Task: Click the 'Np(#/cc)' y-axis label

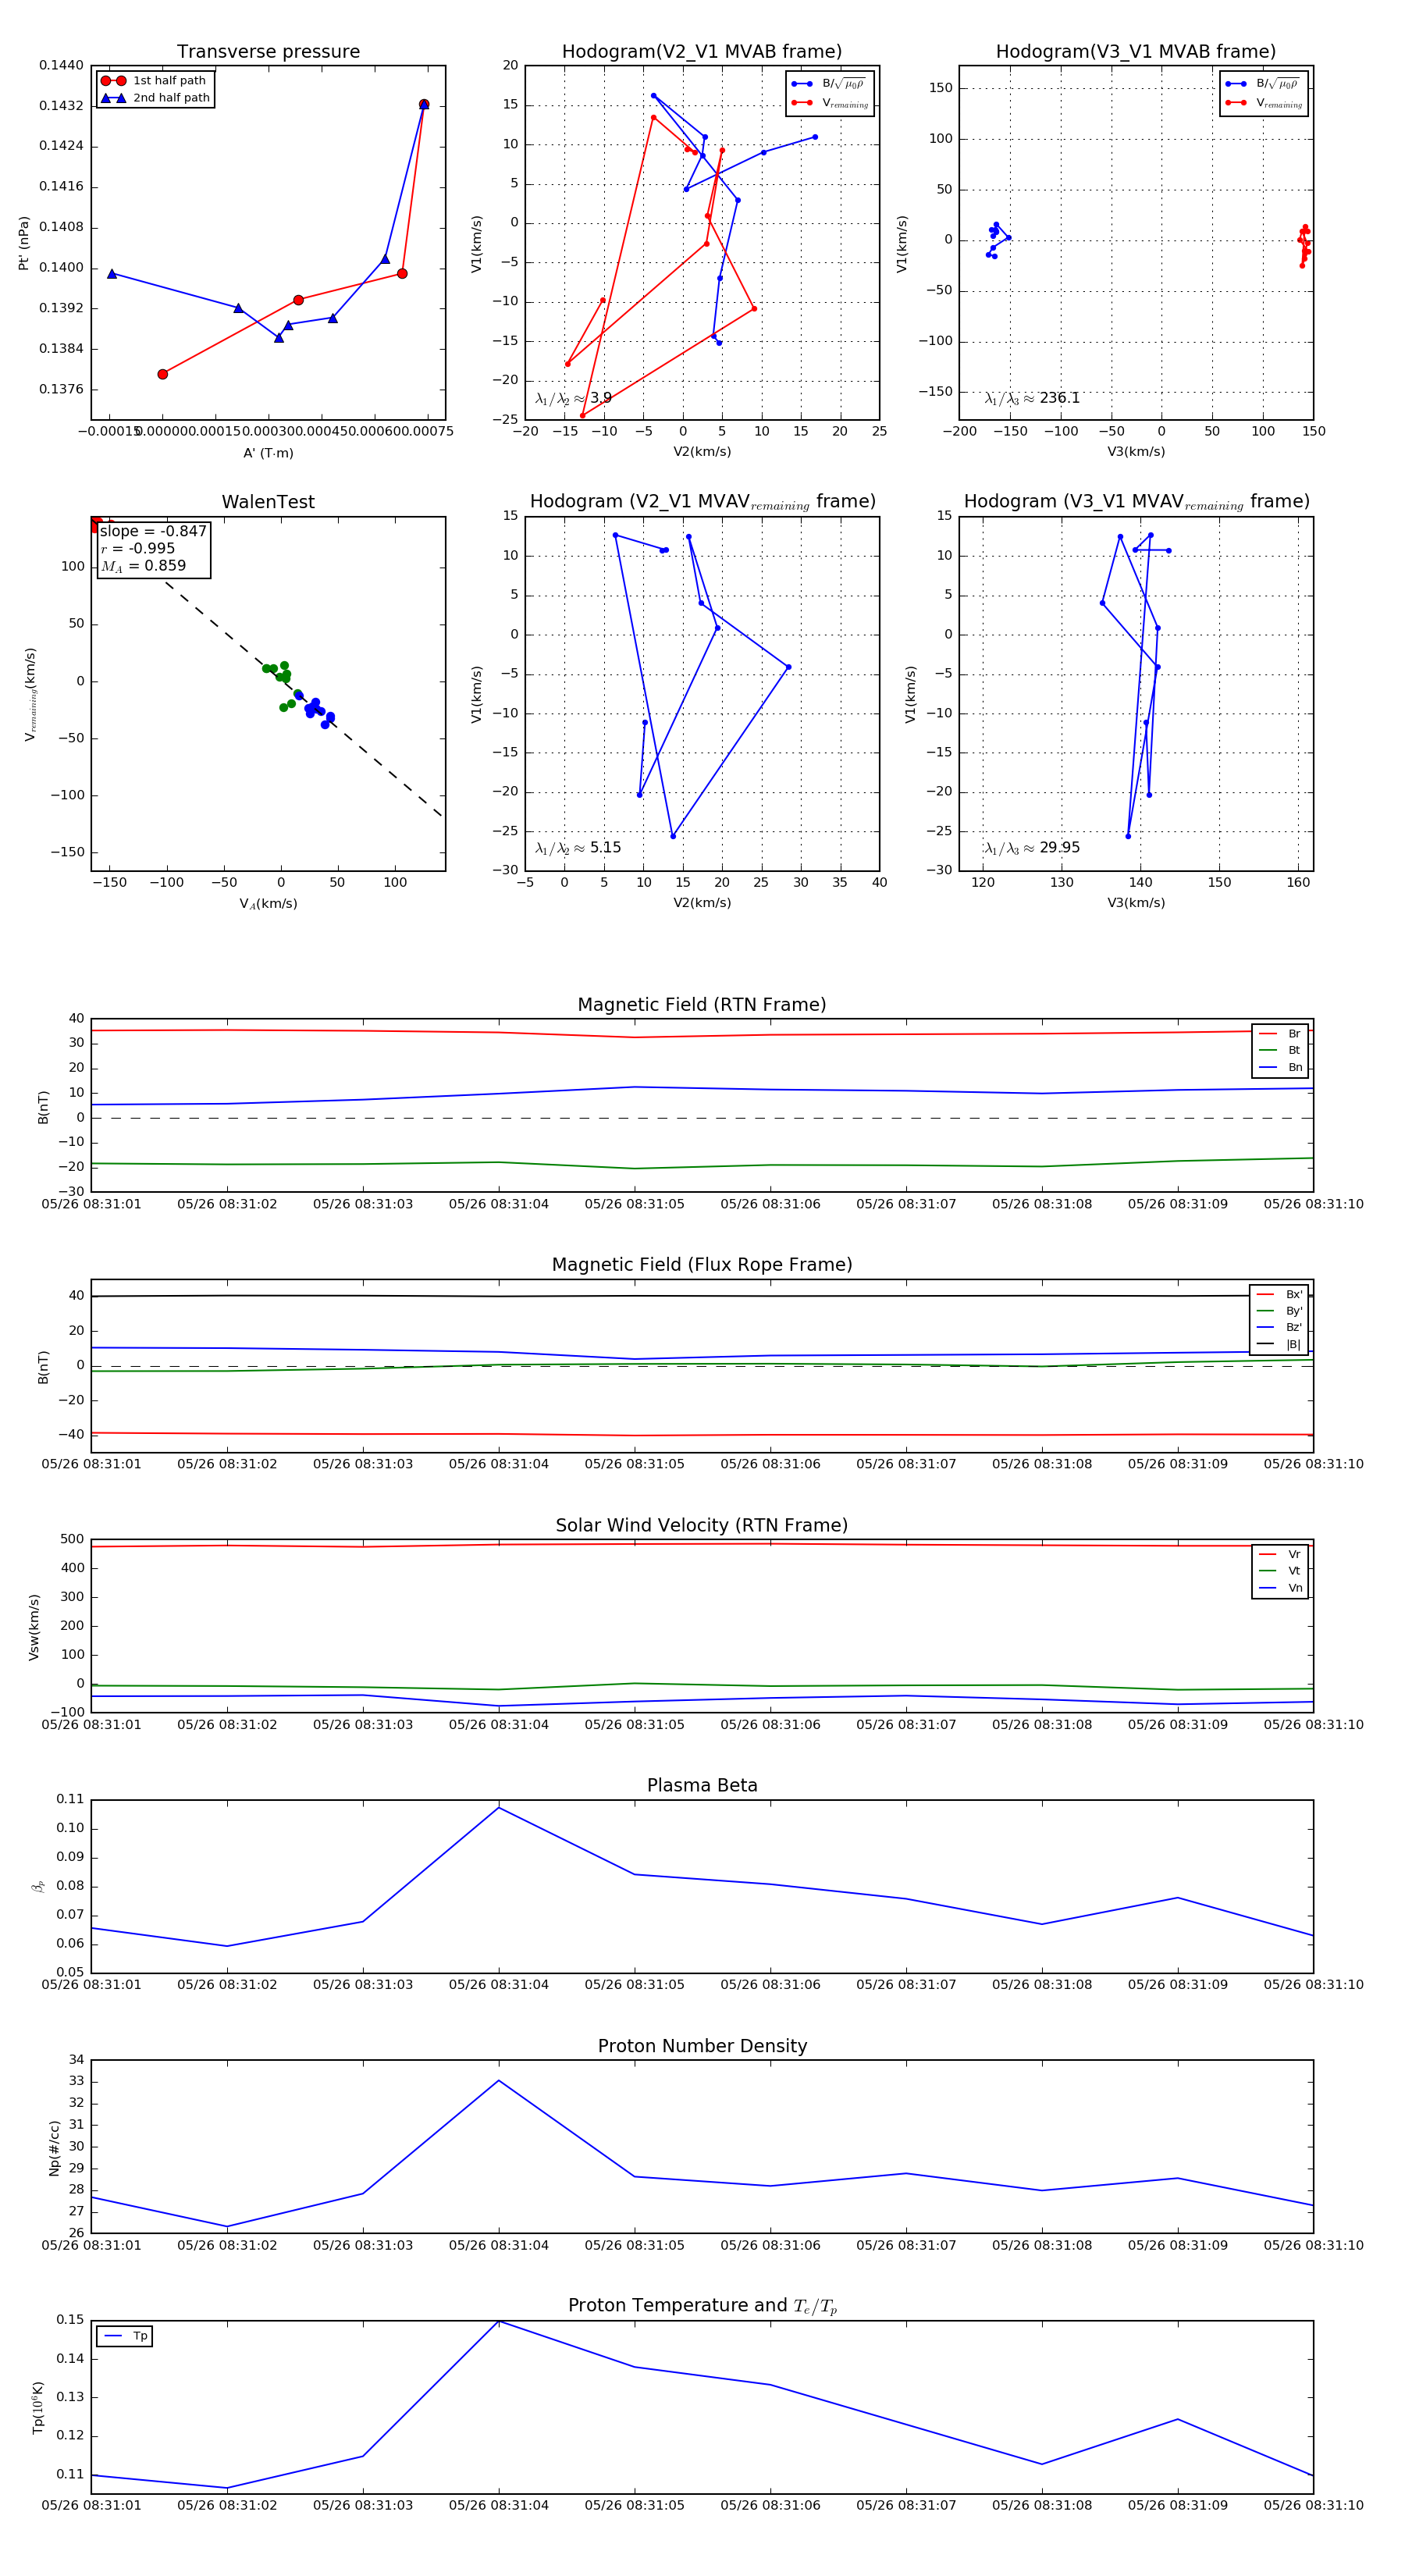Action: click(54, 2147)
